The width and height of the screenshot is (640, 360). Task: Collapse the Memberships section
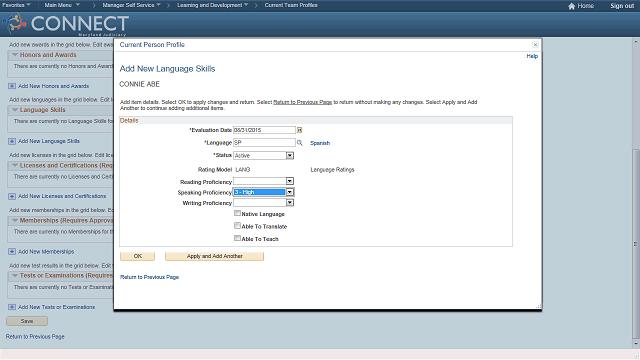pyautogui.click(x=15, y=220)
